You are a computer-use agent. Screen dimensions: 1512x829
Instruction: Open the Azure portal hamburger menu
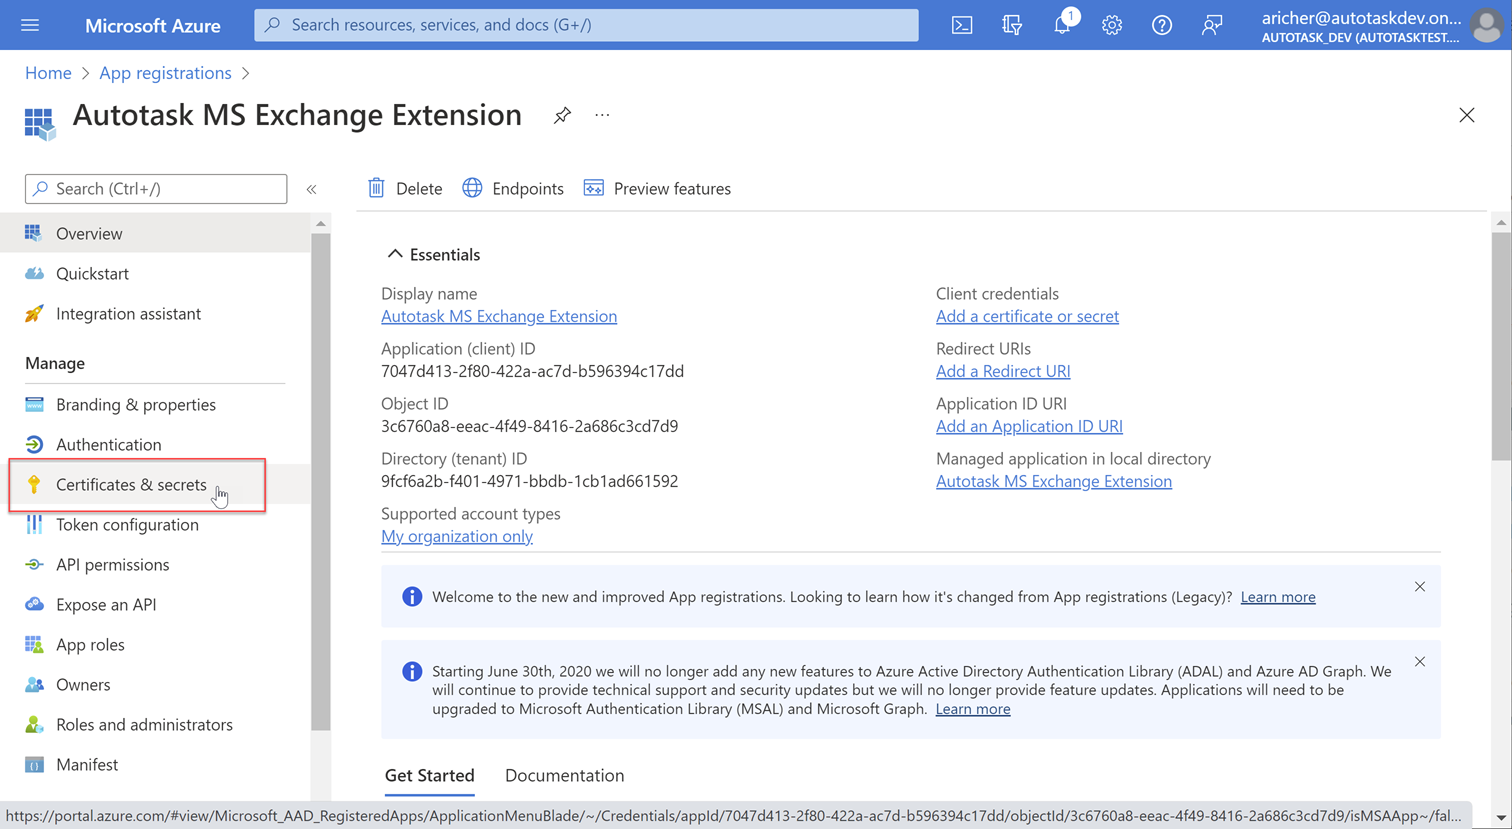[30, 25]
